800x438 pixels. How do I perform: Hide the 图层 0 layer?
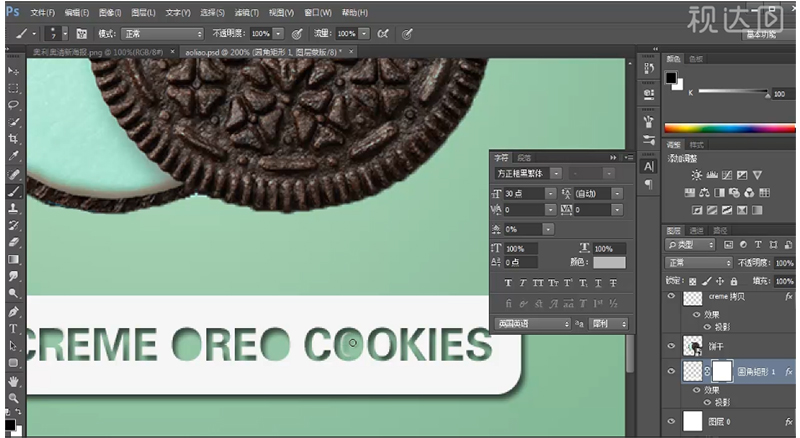671,421
